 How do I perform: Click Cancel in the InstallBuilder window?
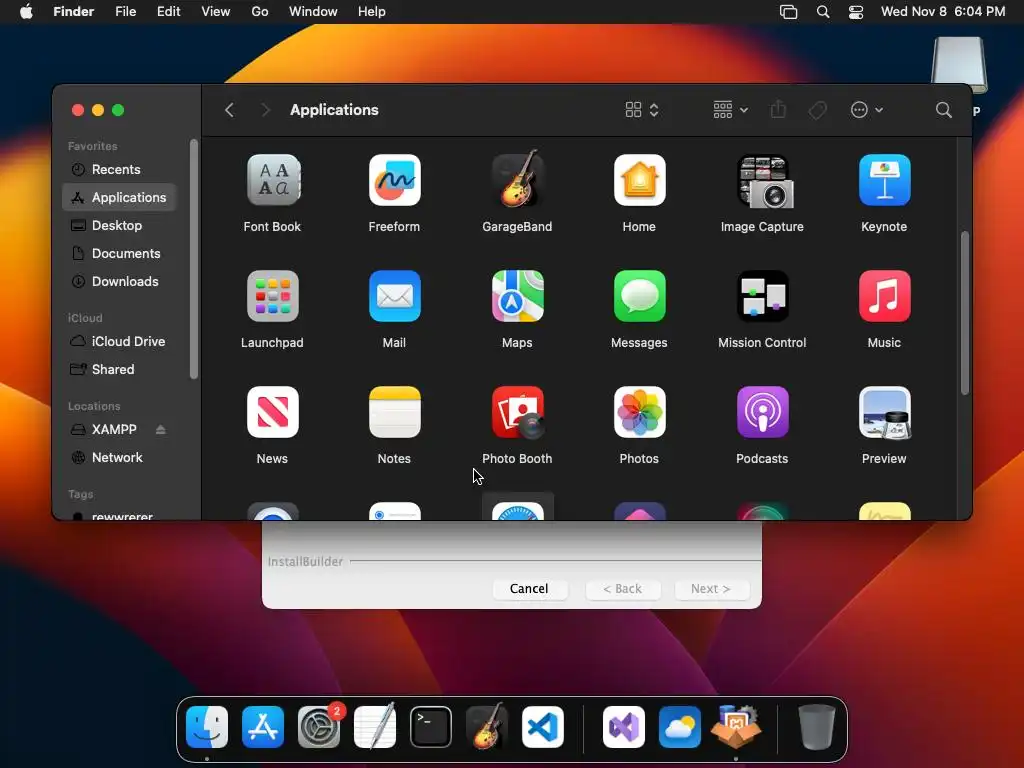coord(529,588)
